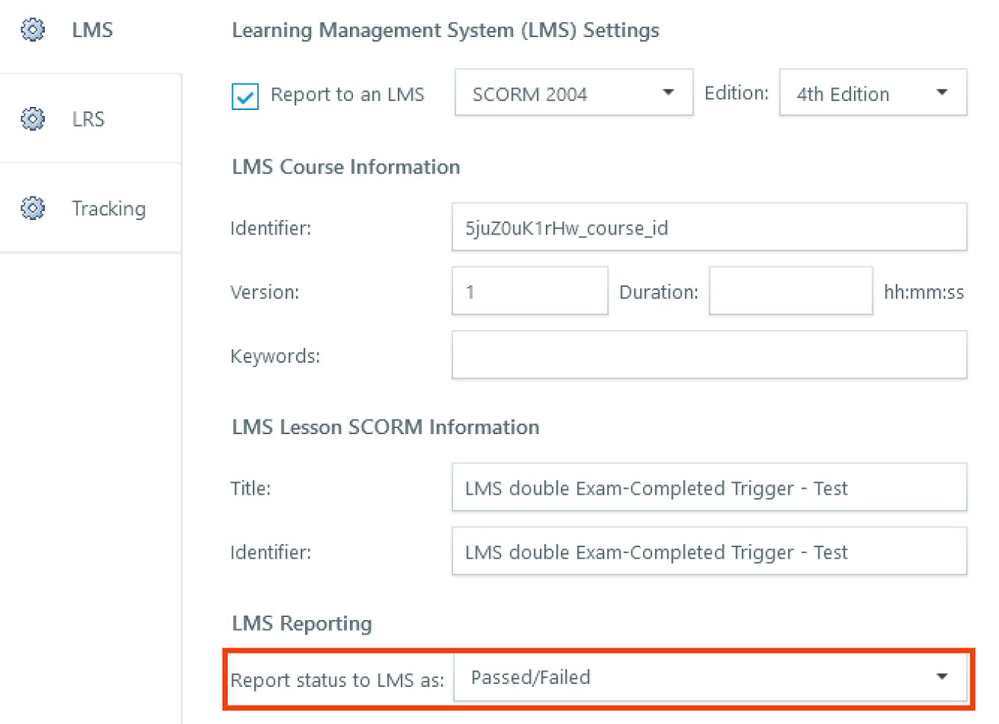The height and width of the screenshot is (724, 999).
Task: Click the course Identifier input field
Action: (x=708, y=228)
